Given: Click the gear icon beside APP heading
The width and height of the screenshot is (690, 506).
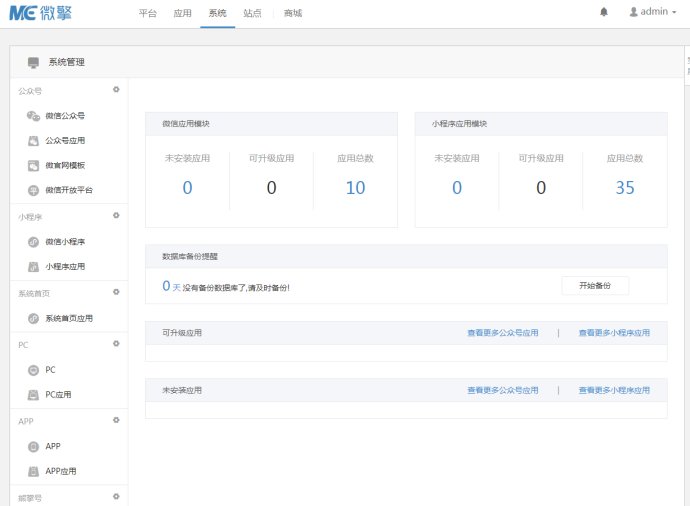Looking at the screenshot, I should (116, 420).
